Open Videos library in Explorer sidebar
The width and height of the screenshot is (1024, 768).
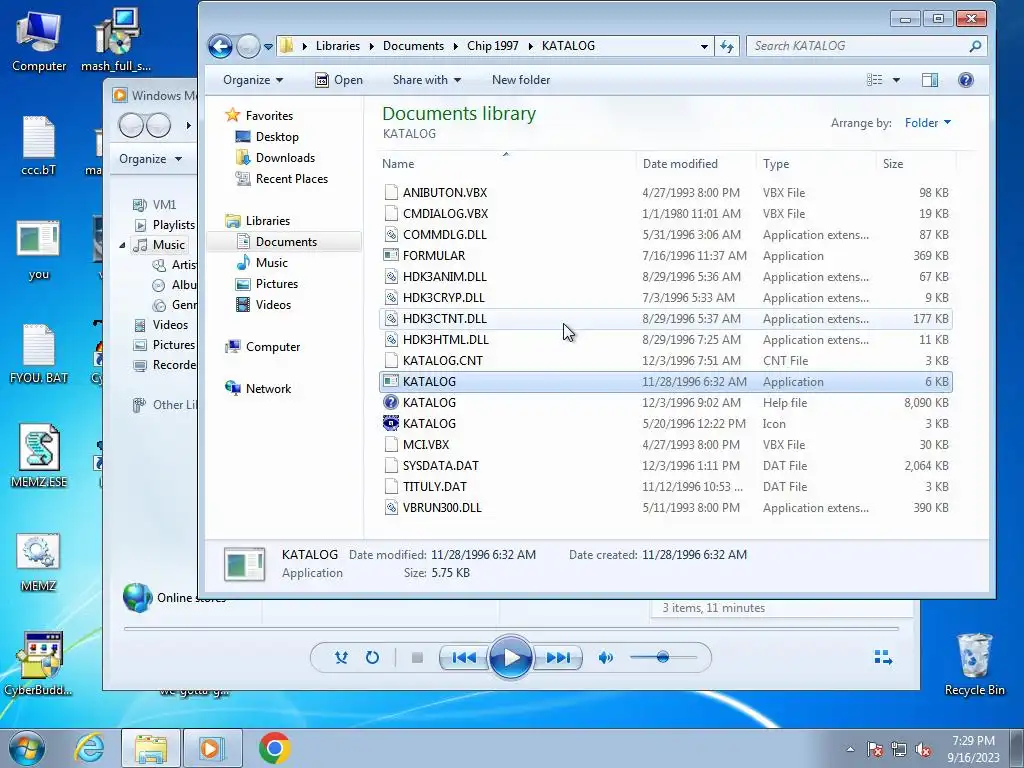(273, 305)
